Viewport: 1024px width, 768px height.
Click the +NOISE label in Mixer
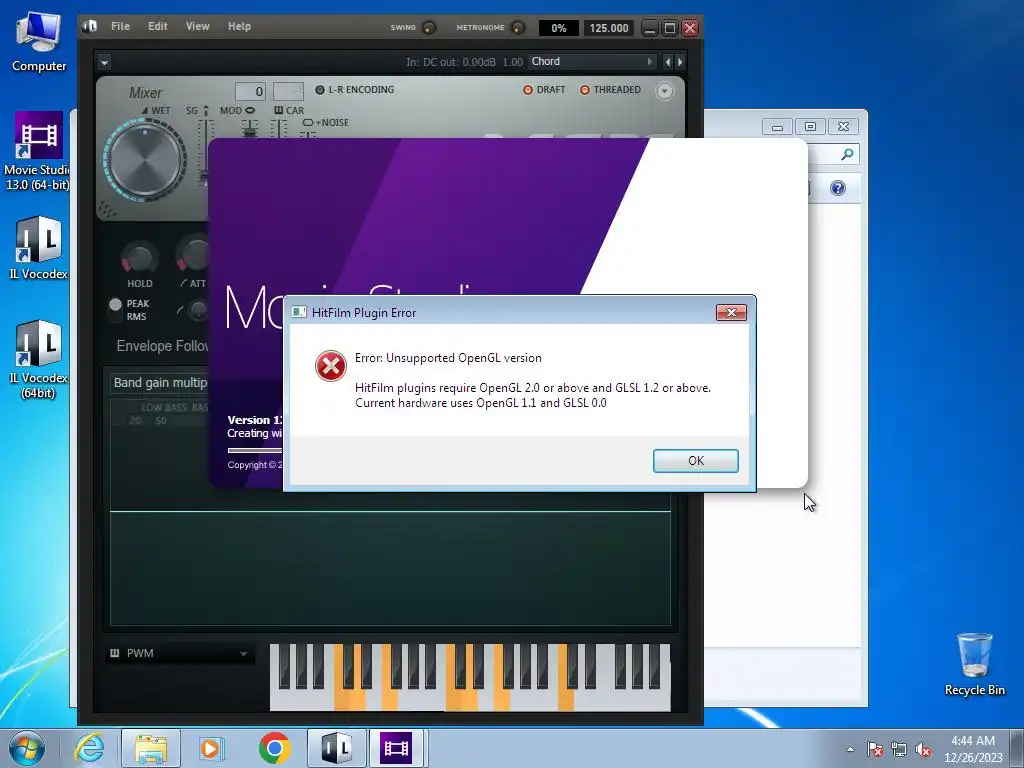click(326, 122)
